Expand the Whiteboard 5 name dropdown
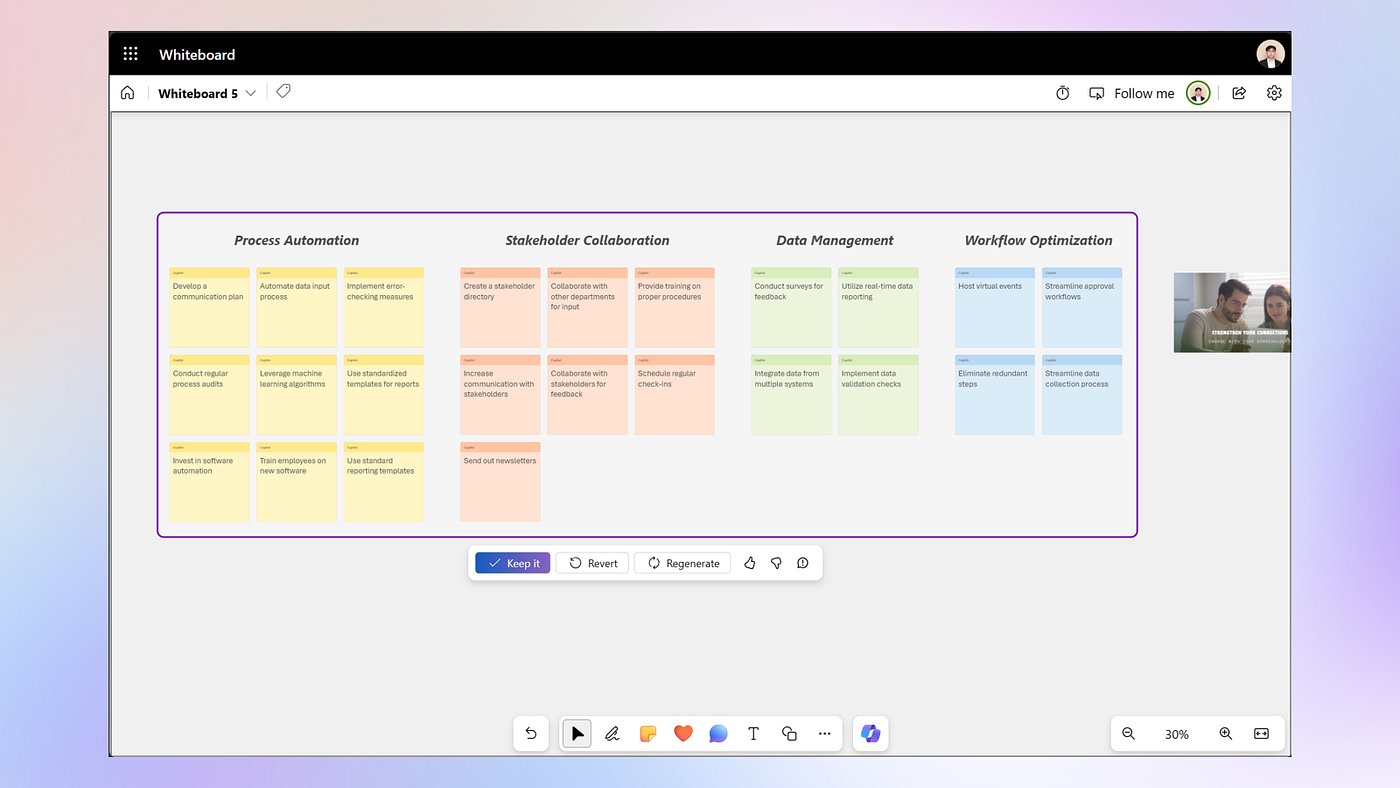Screen dimensions: 1400x788 (x=251, y=93)
